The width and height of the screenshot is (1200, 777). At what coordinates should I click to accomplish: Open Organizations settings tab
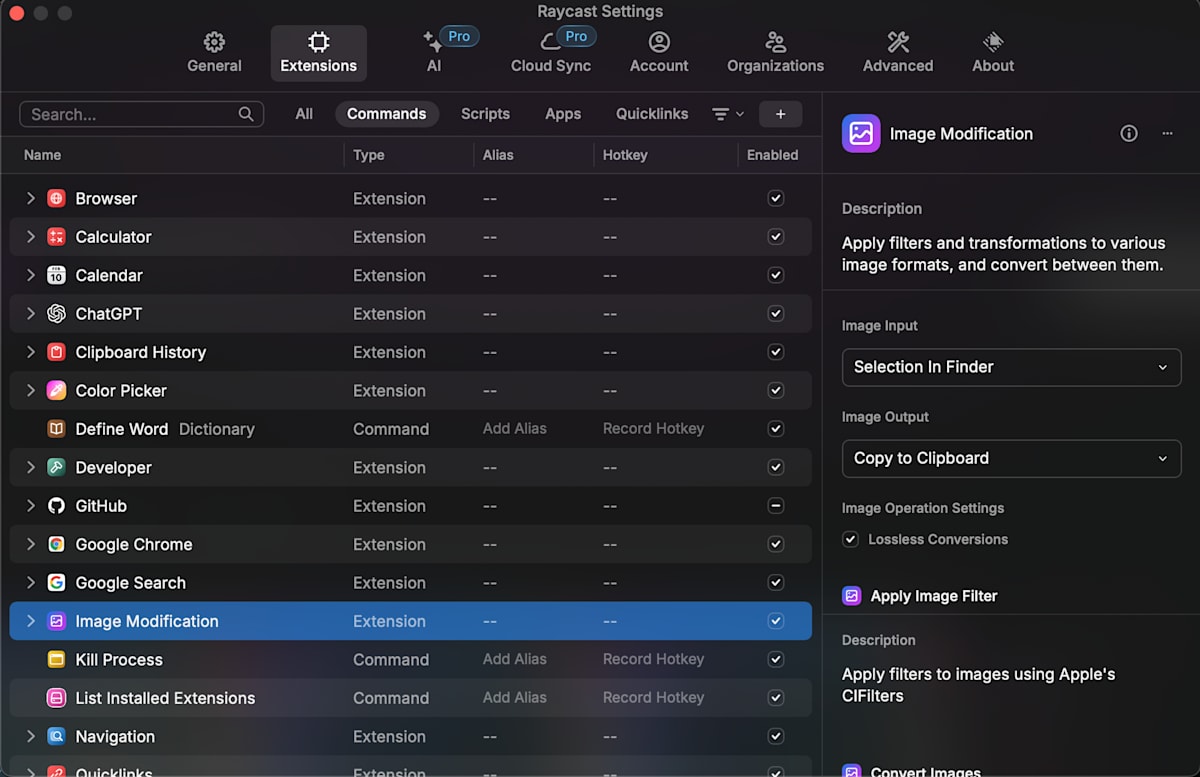[775, 53]
